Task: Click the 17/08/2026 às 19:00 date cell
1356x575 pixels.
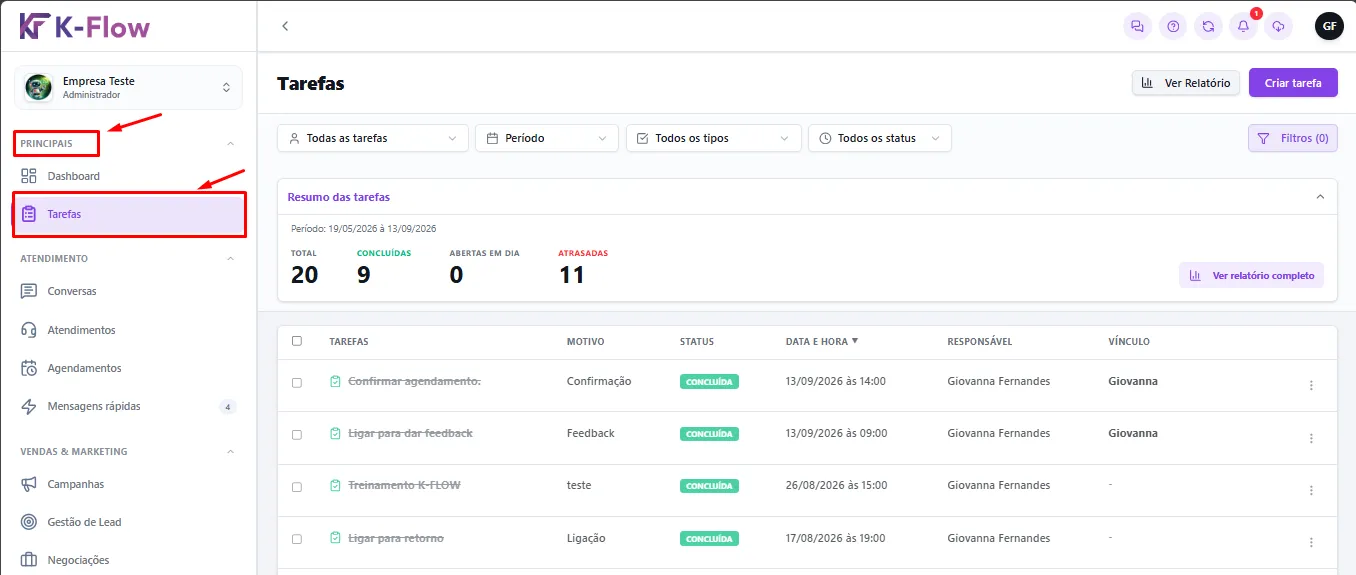Action: point(835,538)
